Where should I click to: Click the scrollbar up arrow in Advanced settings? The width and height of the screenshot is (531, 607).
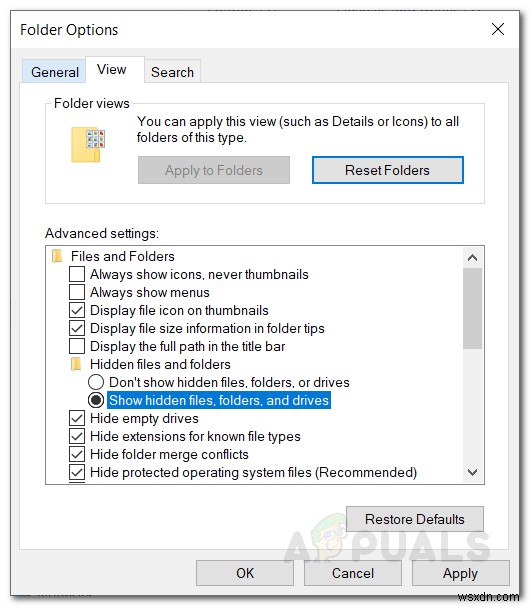(x=473, y=257)
